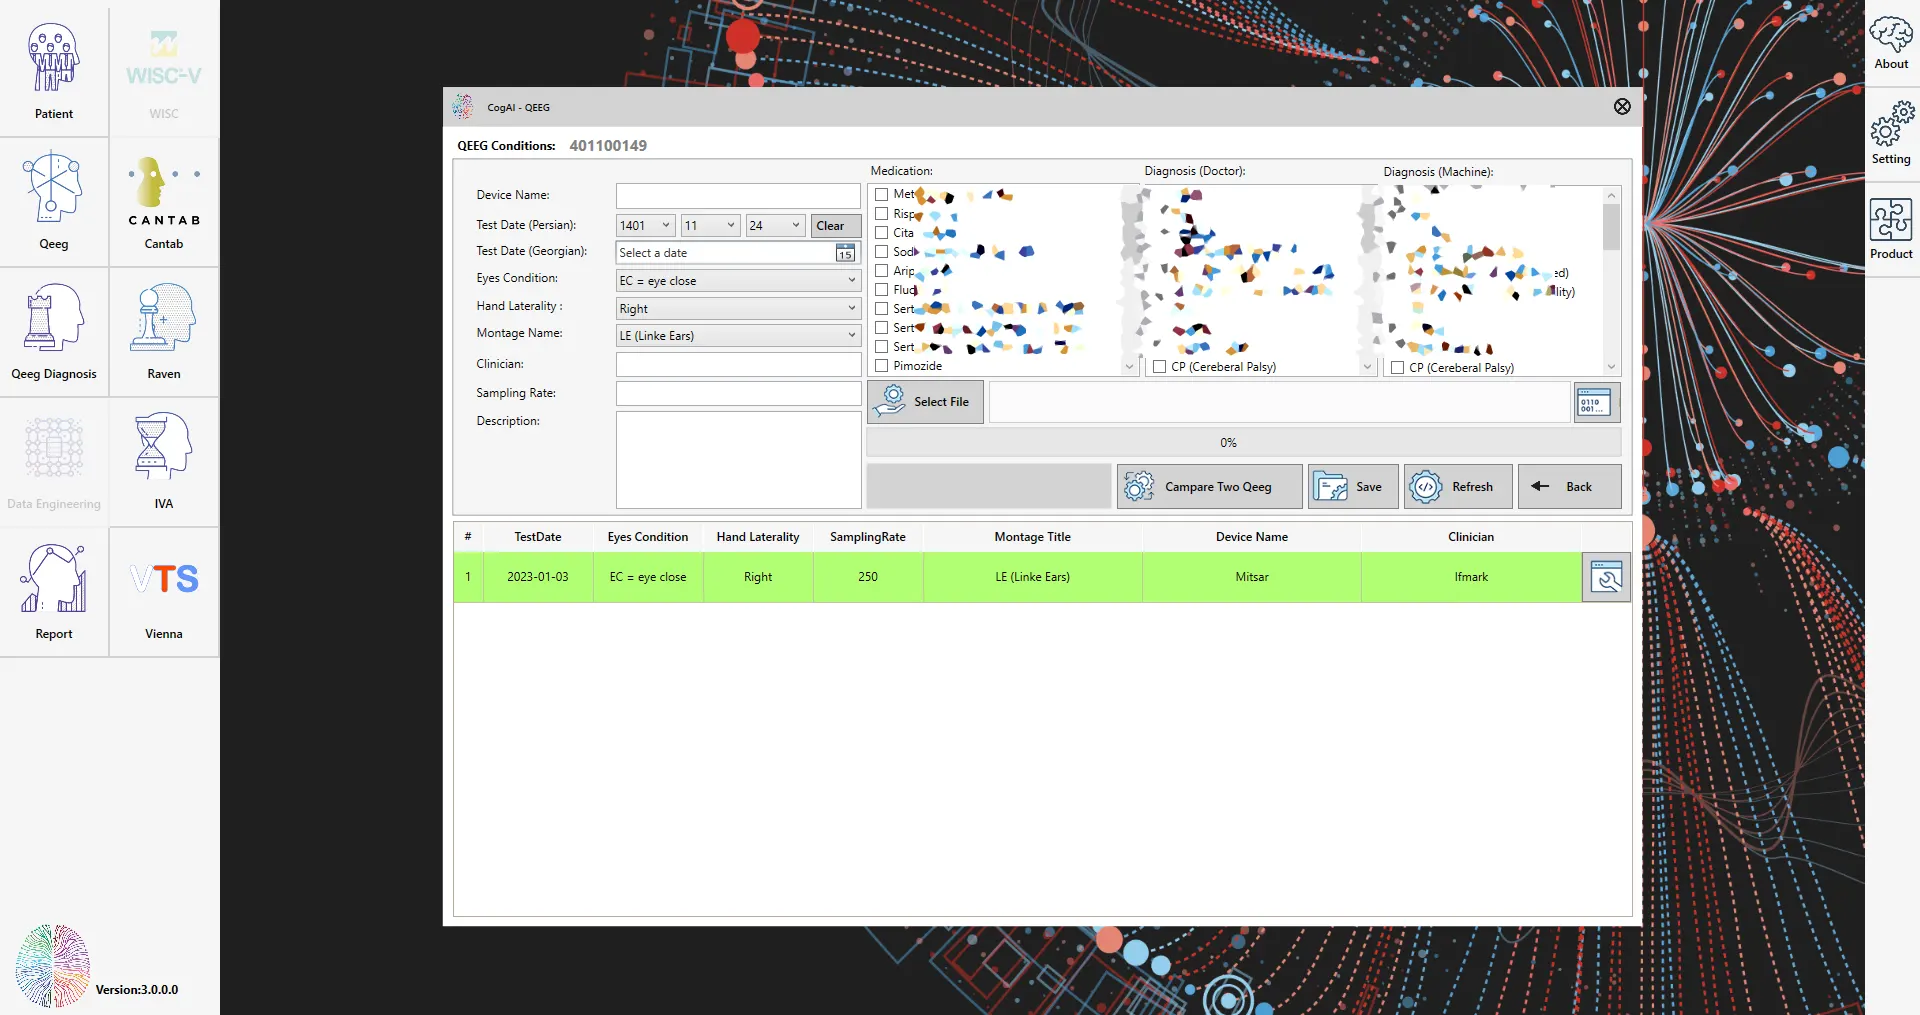Click the Device Name input field

pyautogui.click(x=738, y=196)
